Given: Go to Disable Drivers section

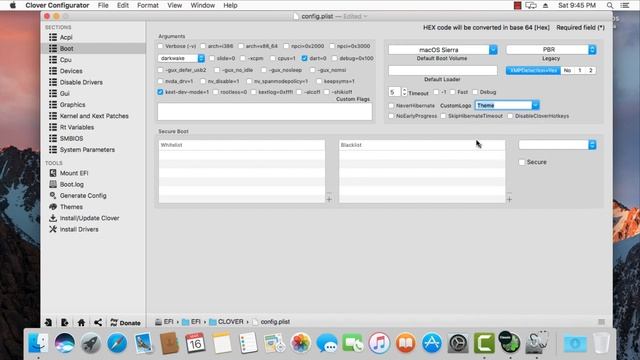Looking at the screenshot, I should pyautogui.click(x=81, y=82).
